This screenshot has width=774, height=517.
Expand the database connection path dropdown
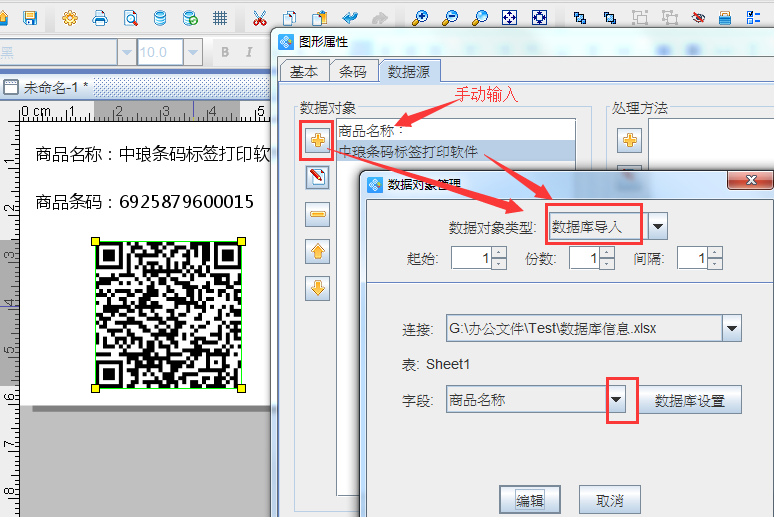(731, 328)
